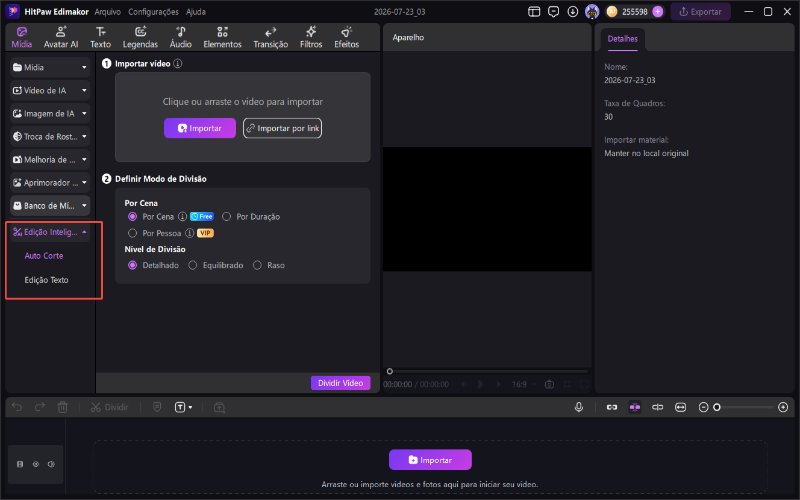Open the Legendas subtitles tab
Screen dimensions: 800x500
point(140,37)
